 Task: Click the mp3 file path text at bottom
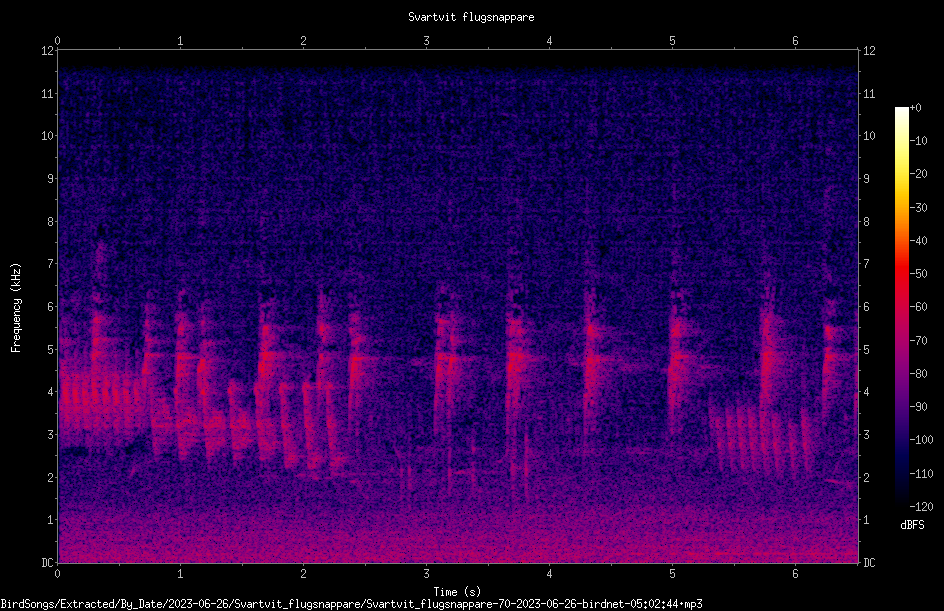[x=352, y=604]
